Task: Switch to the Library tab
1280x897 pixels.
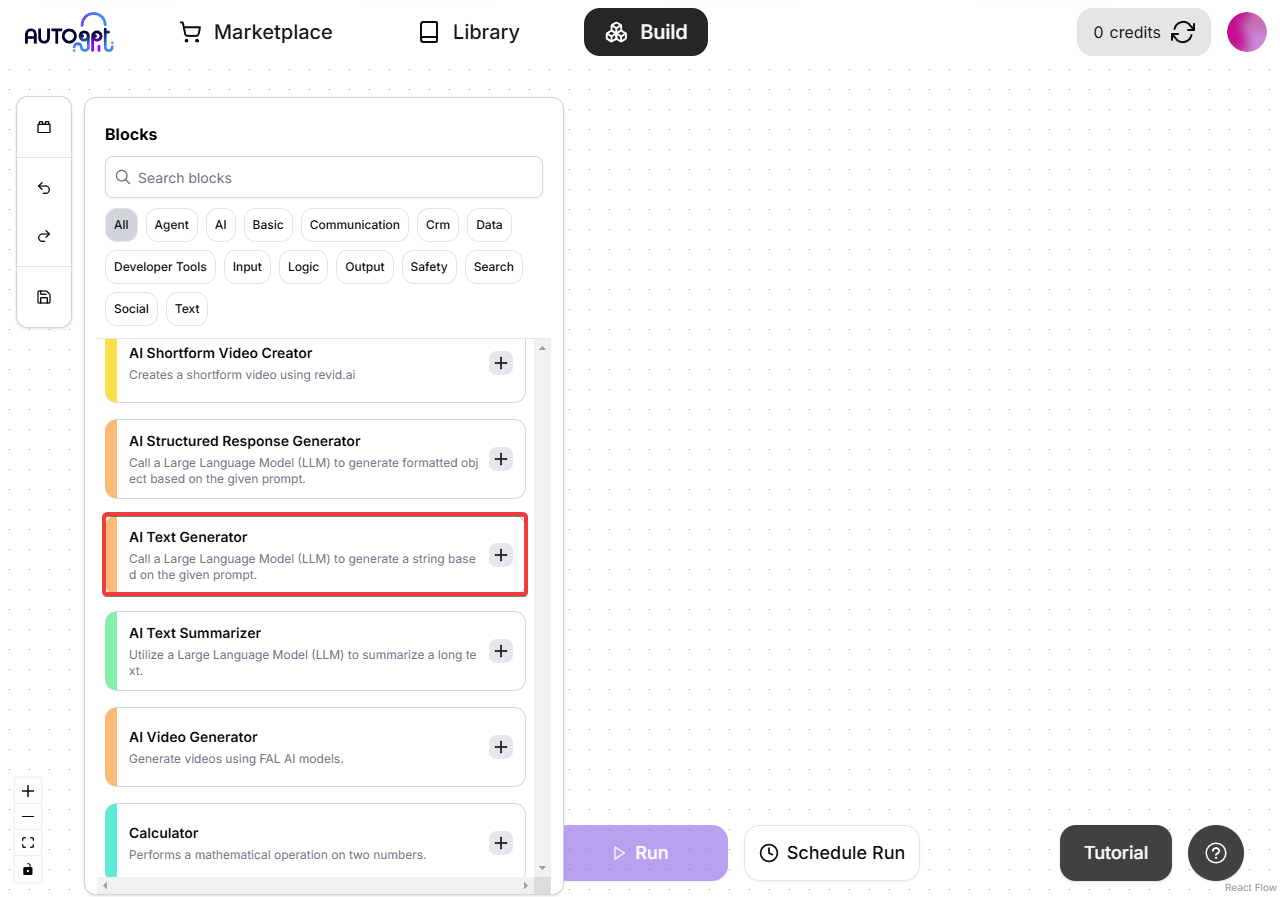Action: [469, 32]
